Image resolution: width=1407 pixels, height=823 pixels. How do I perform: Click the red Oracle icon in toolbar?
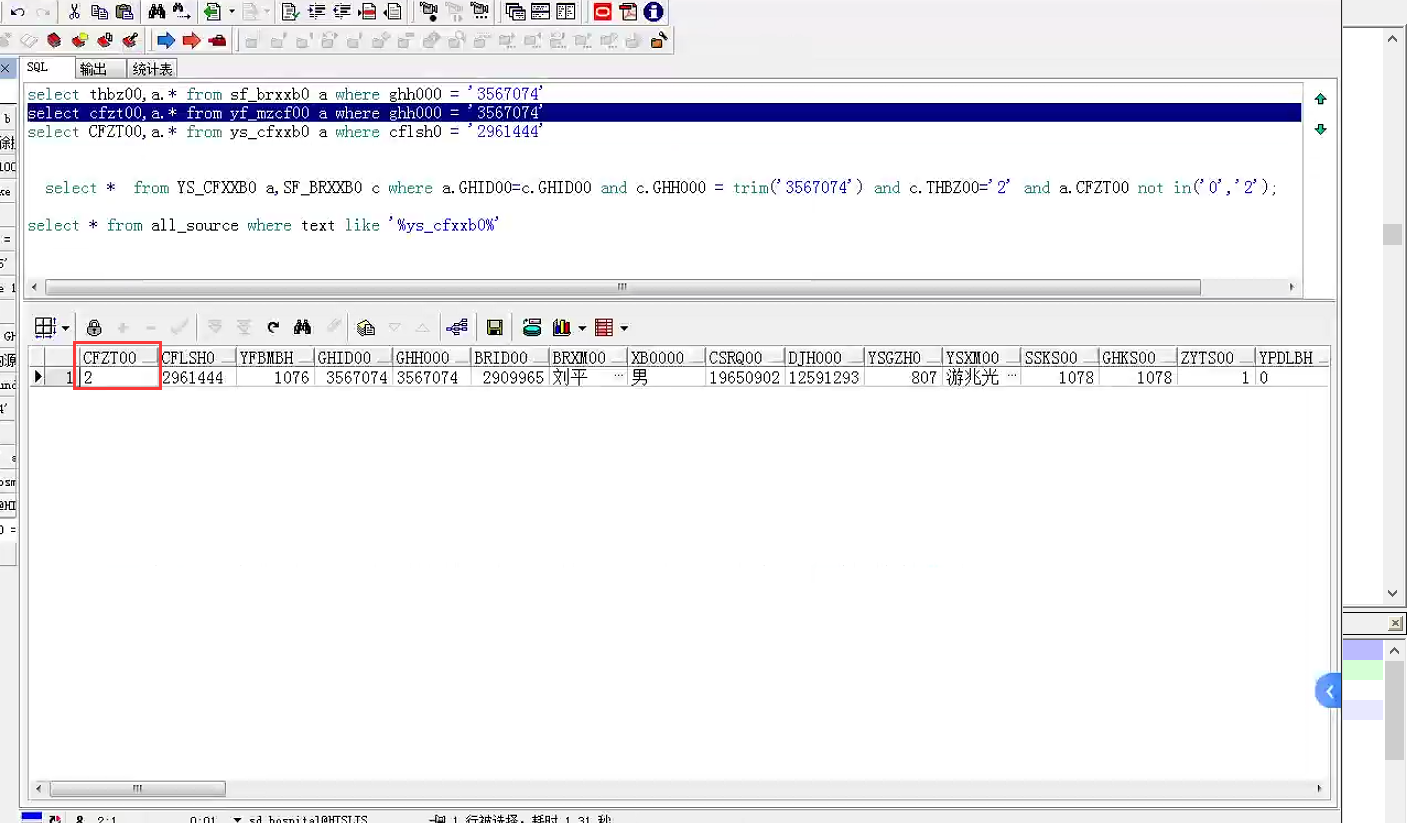602,12
